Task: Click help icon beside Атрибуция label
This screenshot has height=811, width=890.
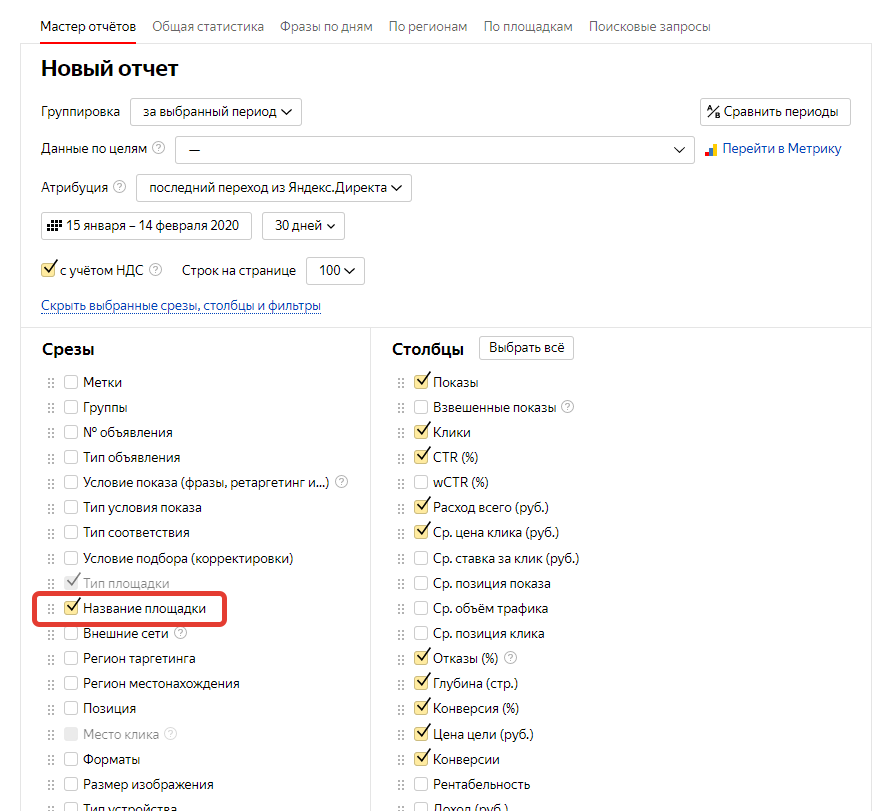Action: [x=119, y=187]
